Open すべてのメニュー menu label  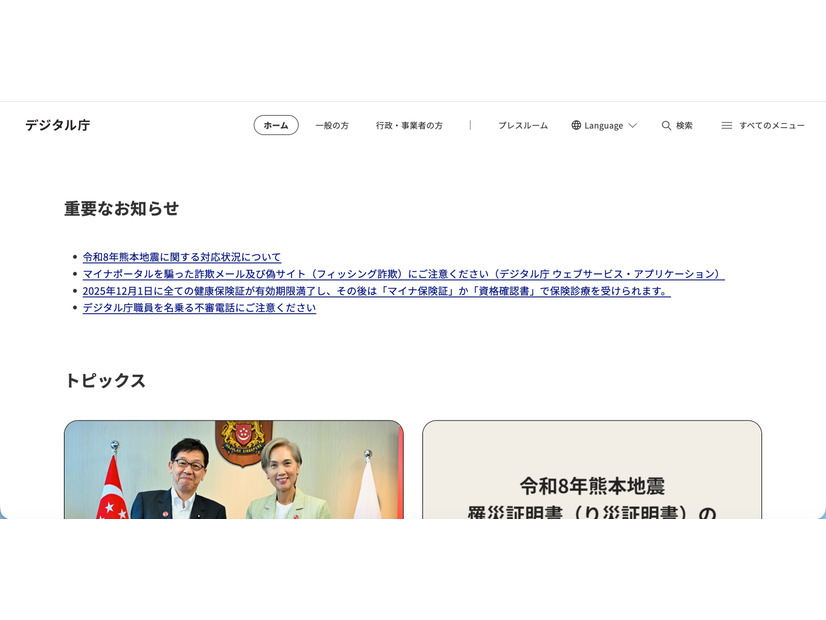click(772, 125)
